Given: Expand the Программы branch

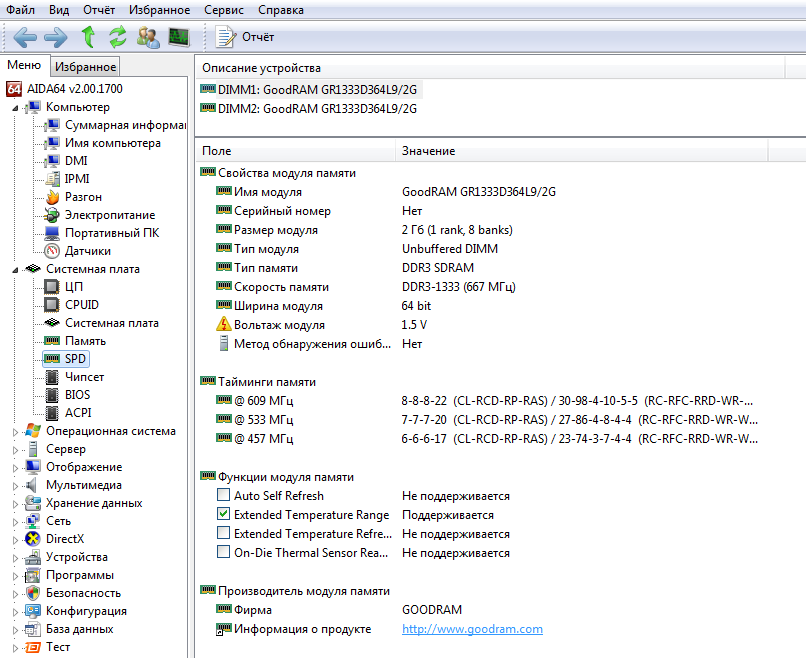Looking at the screenshot, I should (15, 576).
